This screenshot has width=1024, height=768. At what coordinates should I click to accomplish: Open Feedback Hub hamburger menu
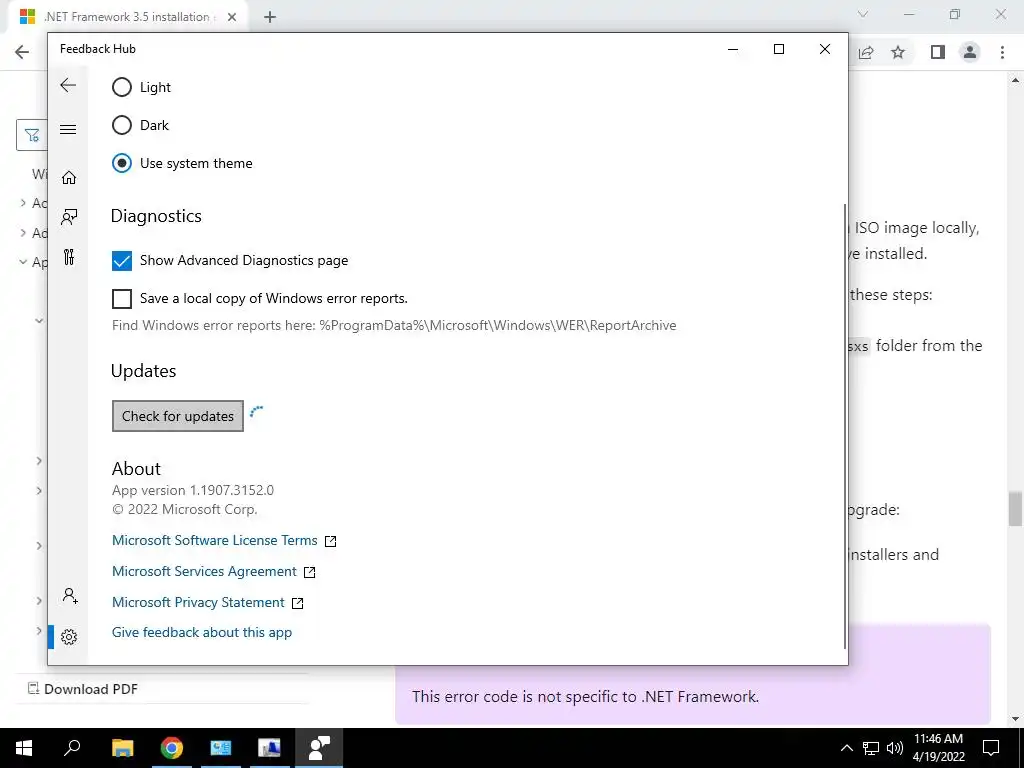coord(68,129)
